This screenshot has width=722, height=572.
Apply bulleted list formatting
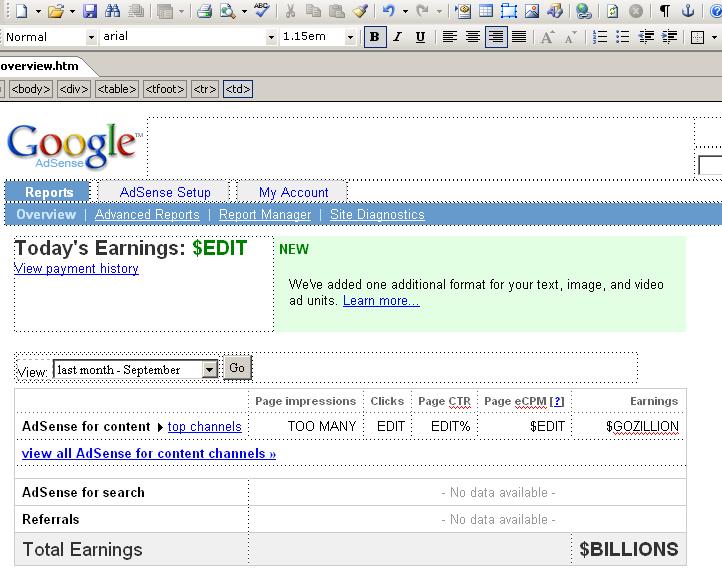click(x=623, y=37)
